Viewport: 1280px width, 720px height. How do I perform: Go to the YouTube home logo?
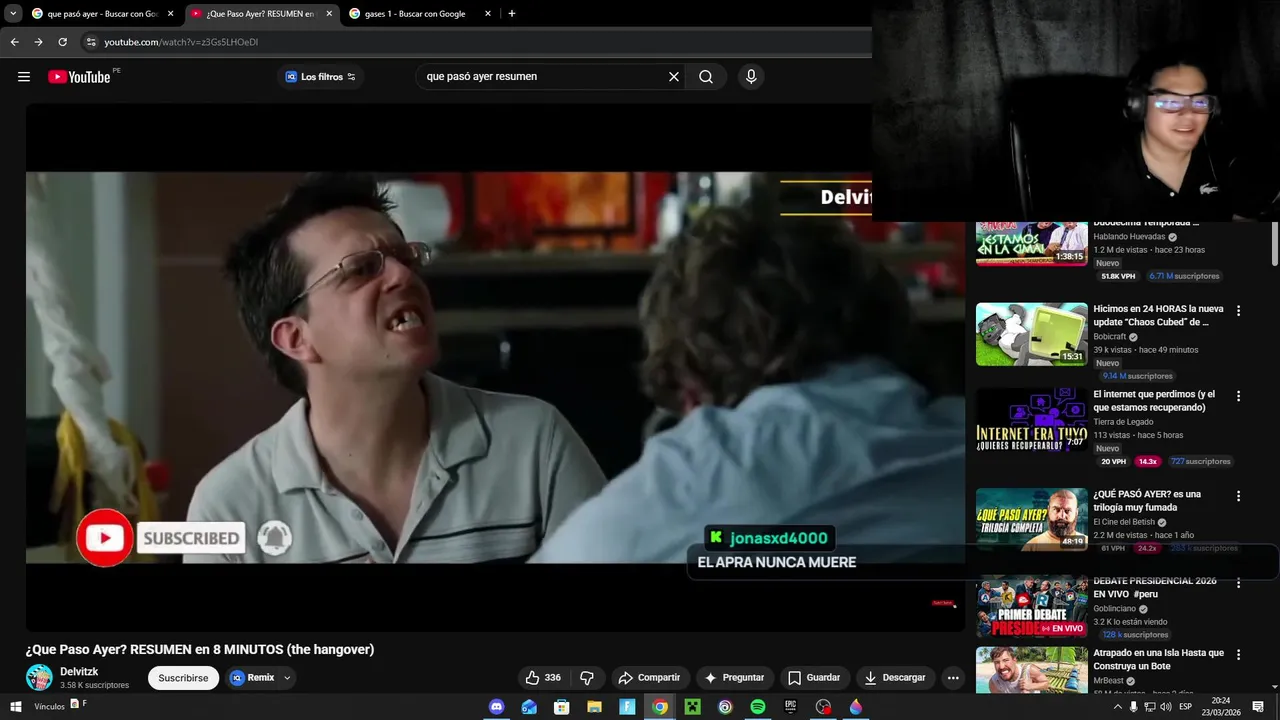point(79,77)
